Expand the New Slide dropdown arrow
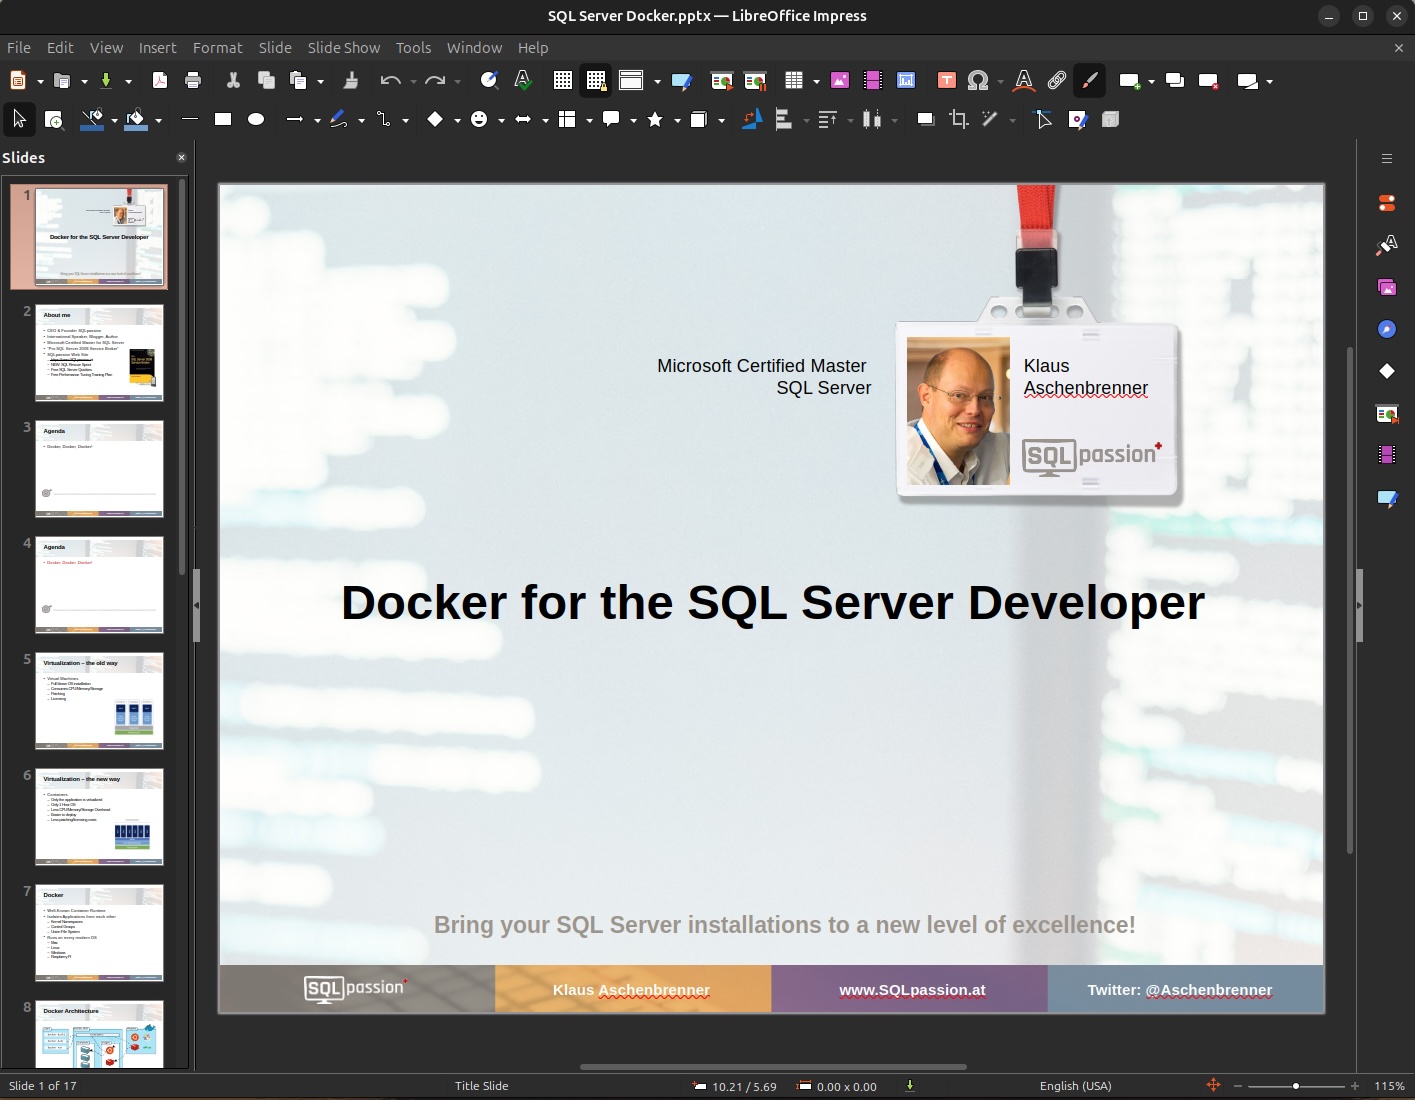Screen dimensions: 1415x1100 [1151, 81]
